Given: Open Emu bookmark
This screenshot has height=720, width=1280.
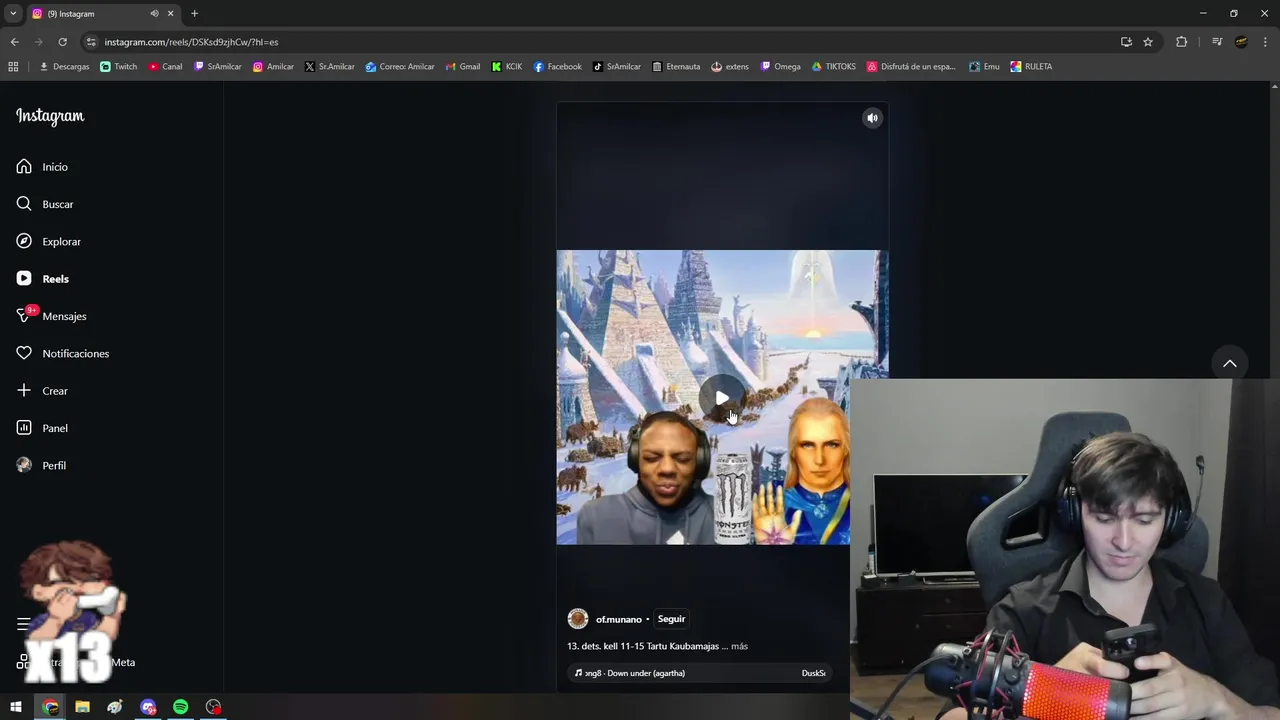Looking at the screenshot, I should (x=984, y=67).
